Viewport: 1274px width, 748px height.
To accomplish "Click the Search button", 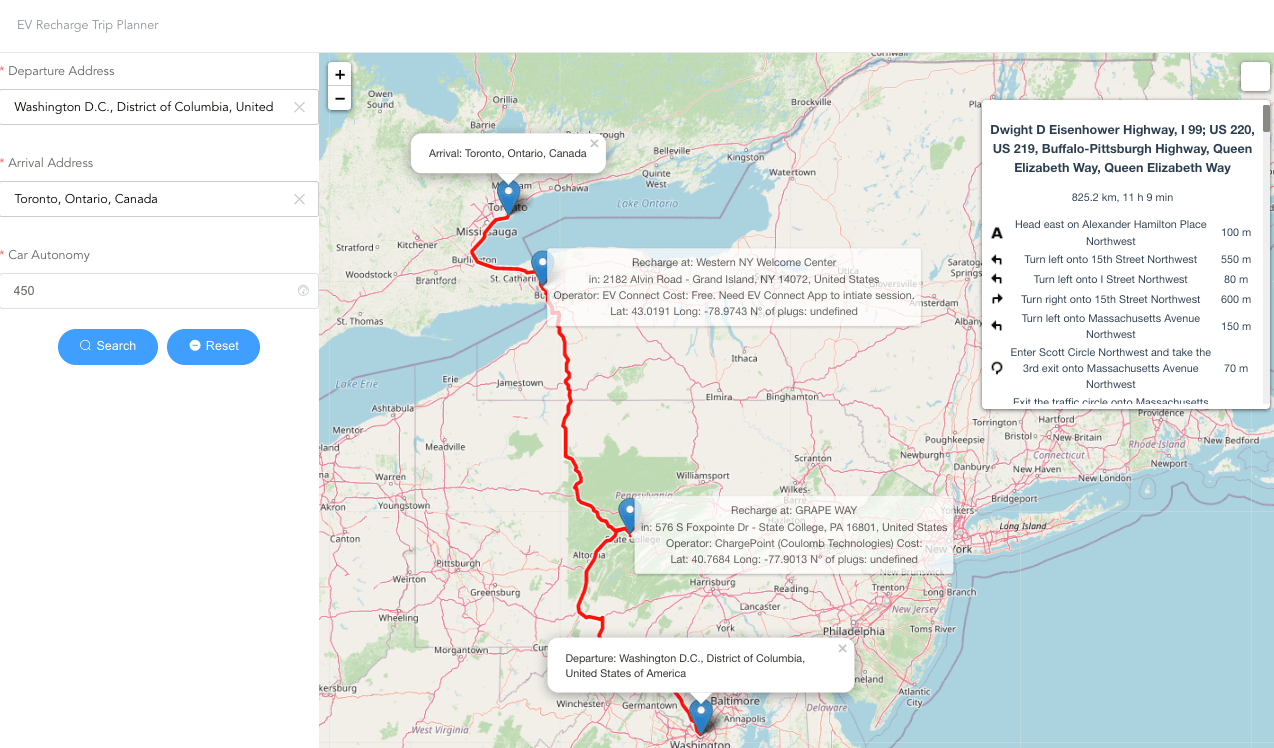I will tap(108, 346).
